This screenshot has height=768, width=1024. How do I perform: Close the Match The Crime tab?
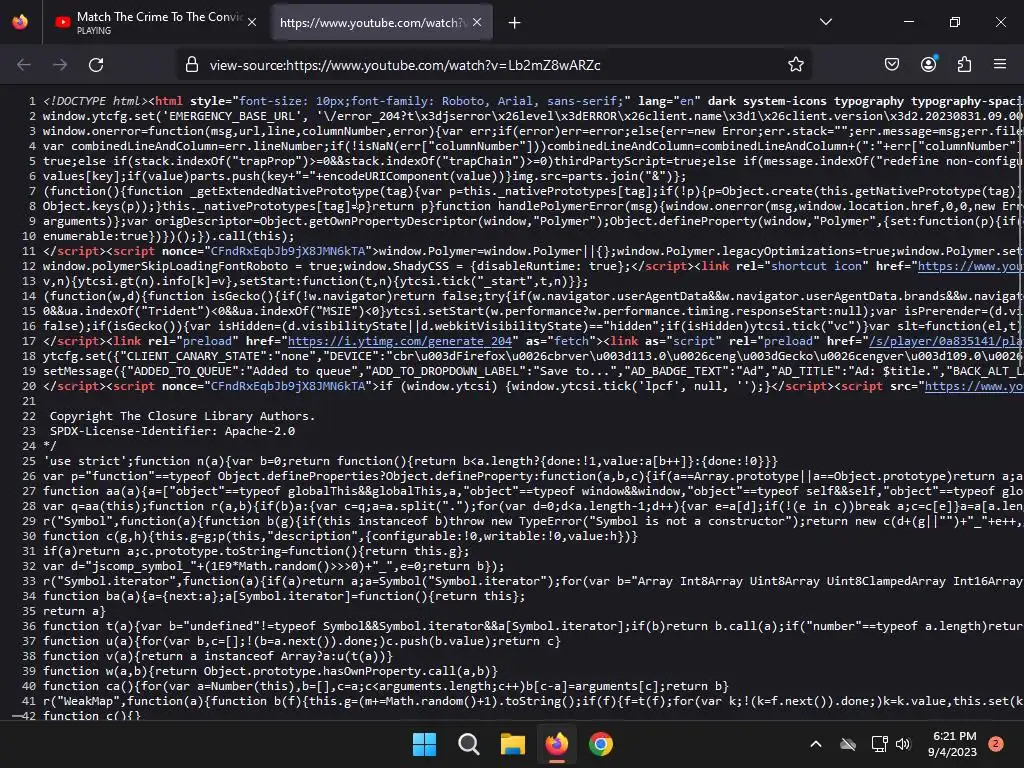[x=252, y=22]
